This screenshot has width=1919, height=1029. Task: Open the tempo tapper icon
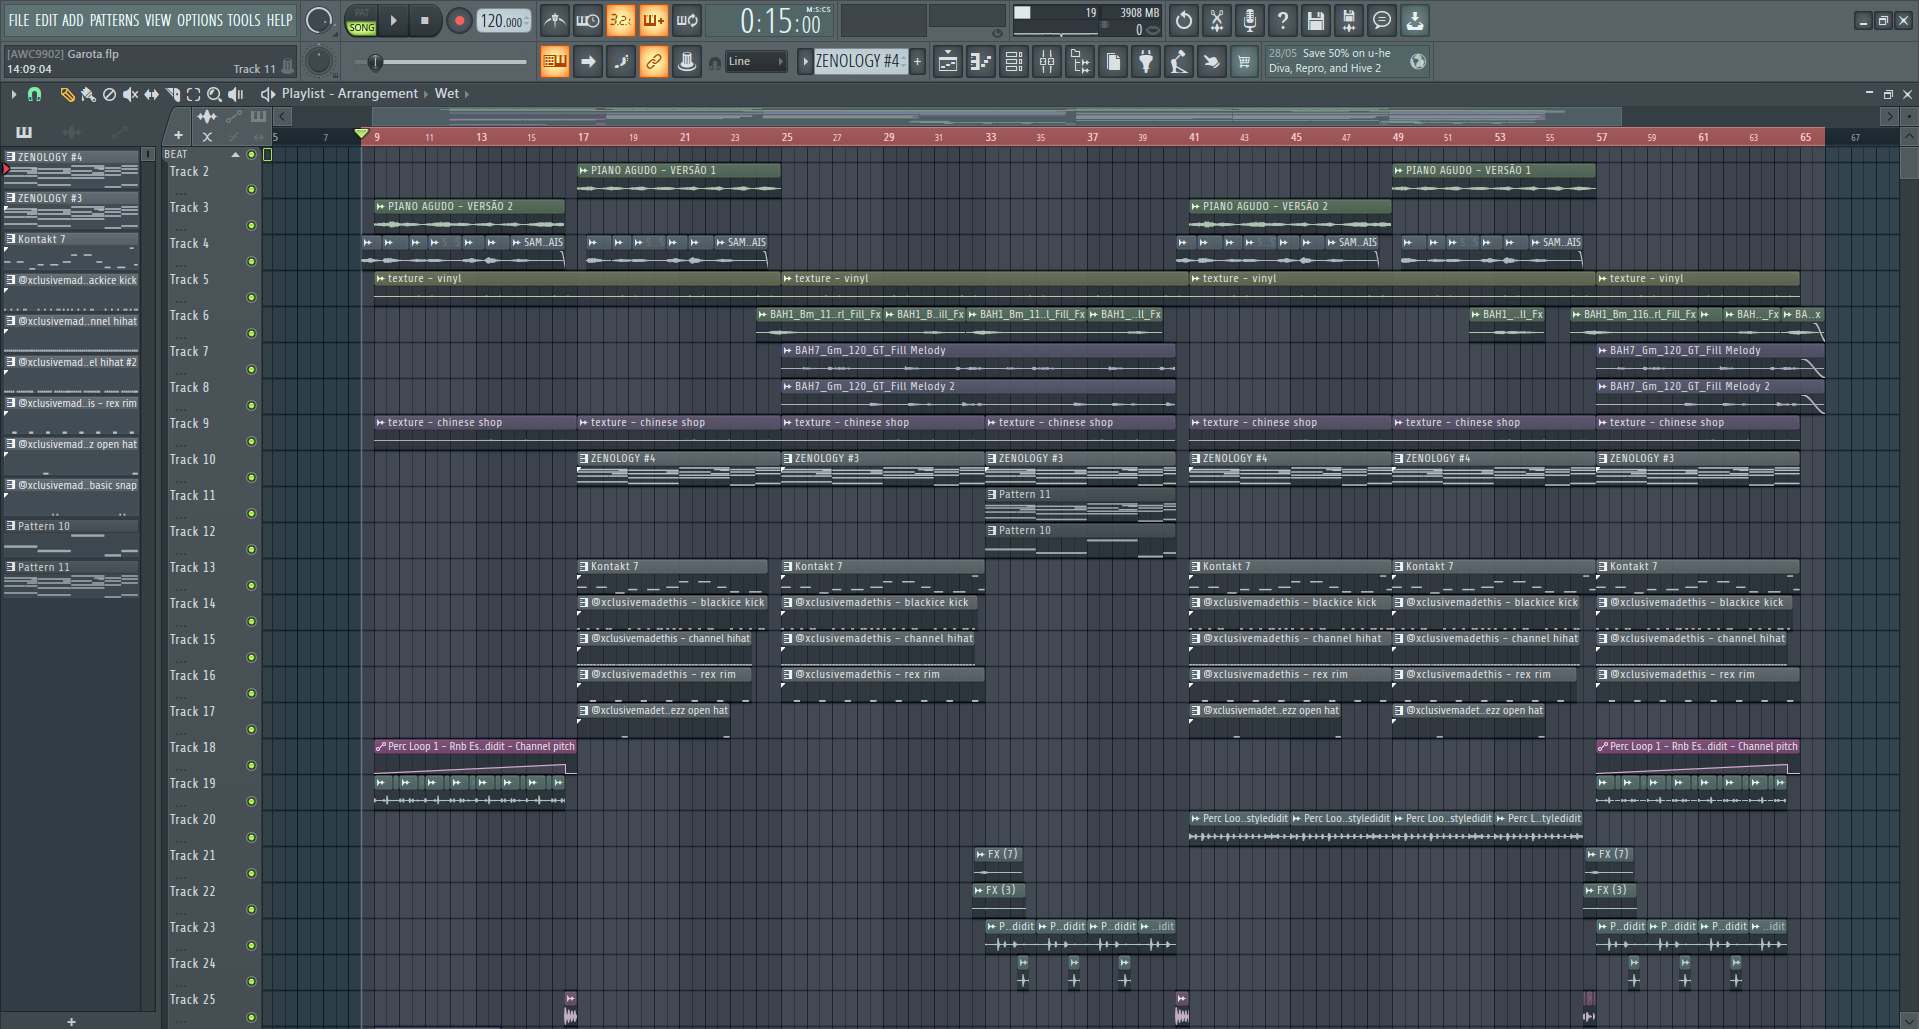point(1179,62)
